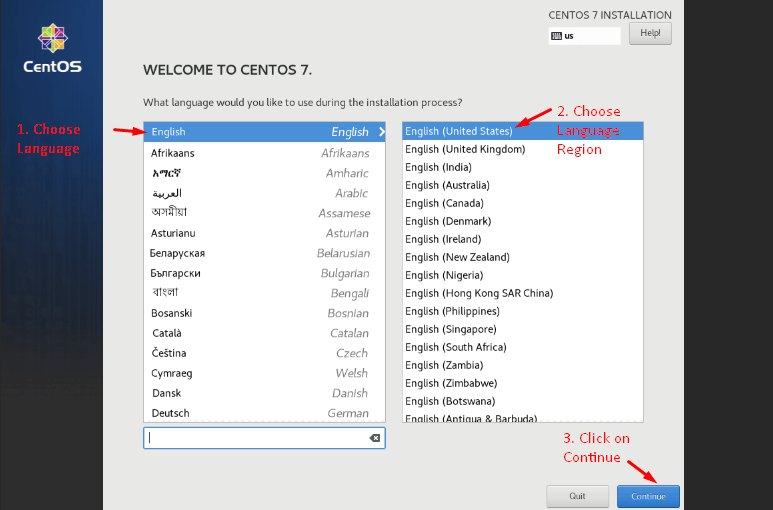The image size is (773, 510).
Task: Choose English (Botswana) region
Action: (523, 401)
